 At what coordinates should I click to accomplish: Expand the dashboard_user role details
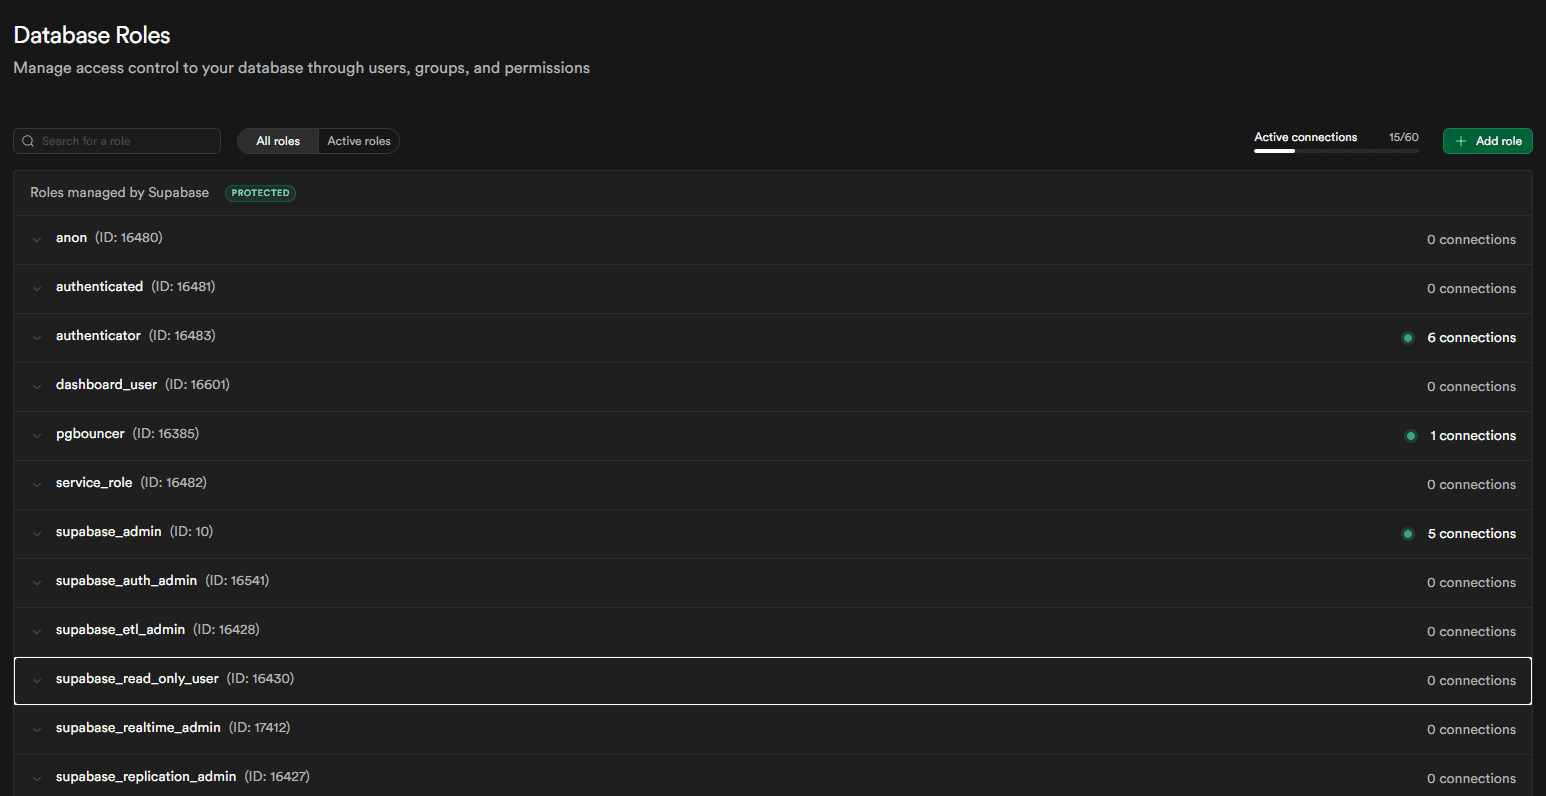37,386
